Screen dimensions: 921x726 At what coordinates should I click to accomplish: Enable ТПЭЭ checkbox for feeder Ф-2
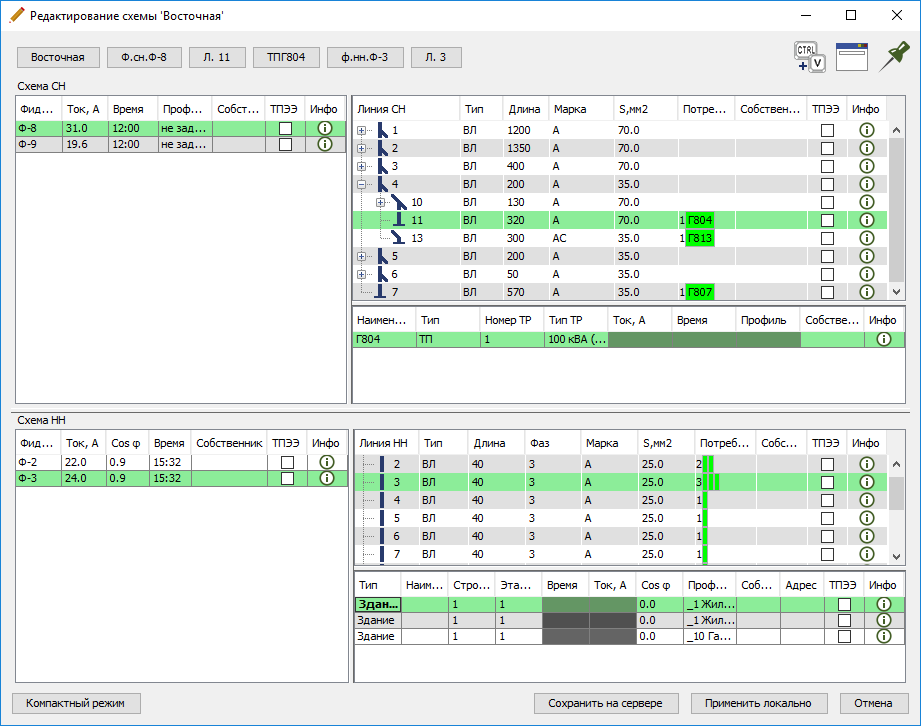point(287,462)
